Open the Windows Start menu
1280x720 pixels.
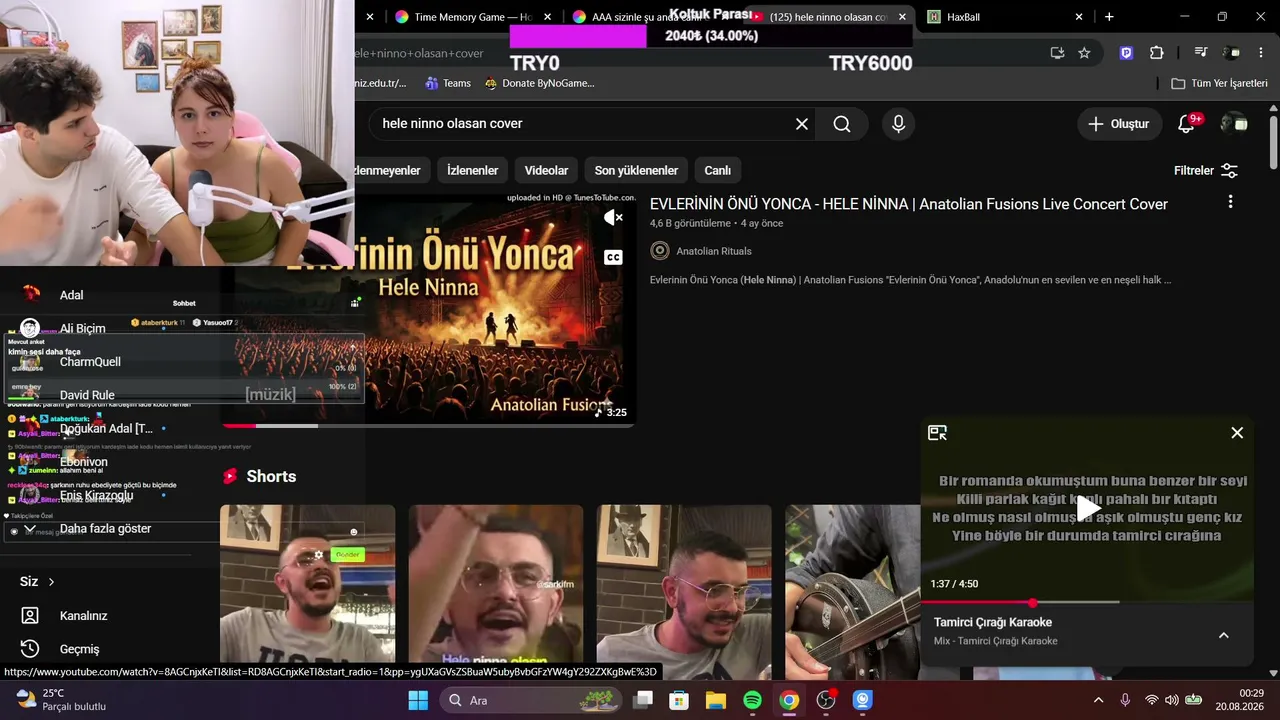point(418,700)
